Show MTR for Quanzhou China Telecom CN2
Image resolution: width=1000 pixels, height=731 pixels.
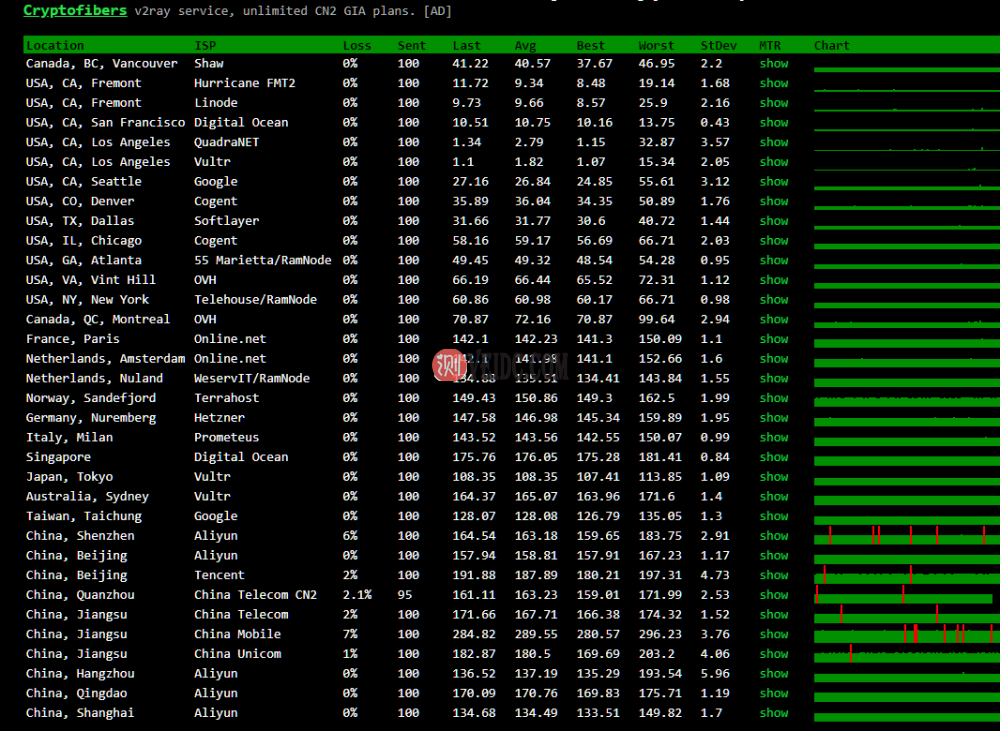tap(773, 595)
